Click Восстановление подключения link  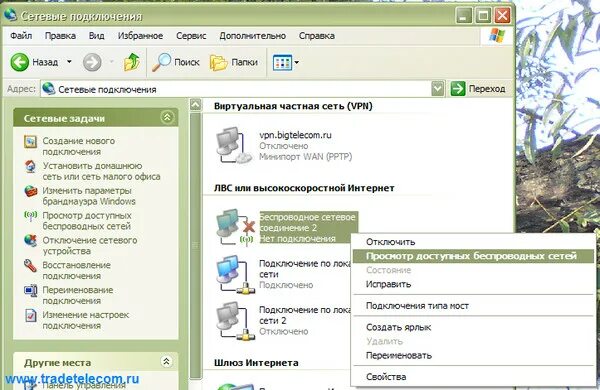[76, 270]
